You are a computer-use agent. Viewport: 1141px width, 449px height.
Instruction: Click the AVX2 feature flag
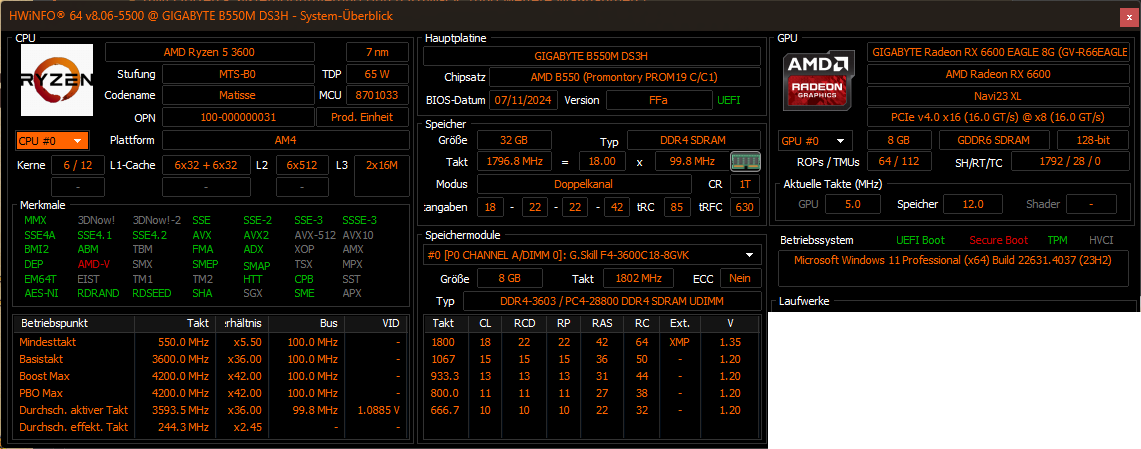[x=256, y=235]
